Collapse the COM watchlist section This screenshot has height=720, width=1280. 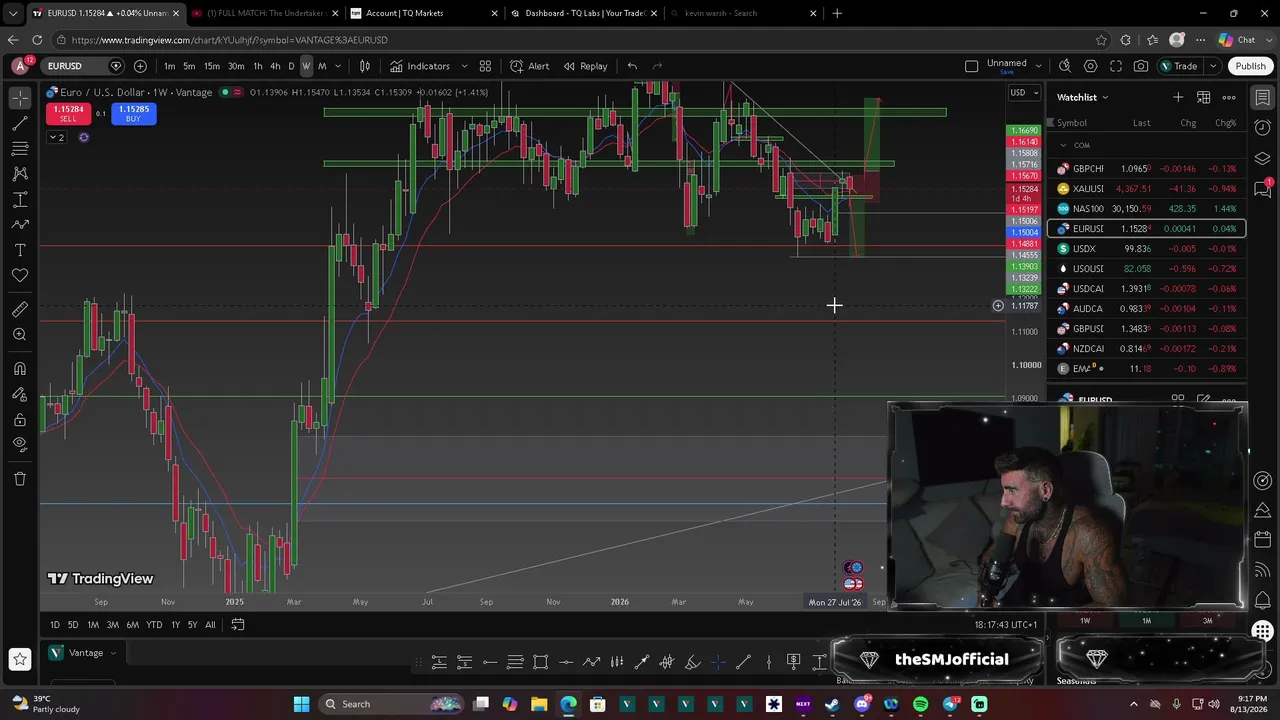[1063, 145]
